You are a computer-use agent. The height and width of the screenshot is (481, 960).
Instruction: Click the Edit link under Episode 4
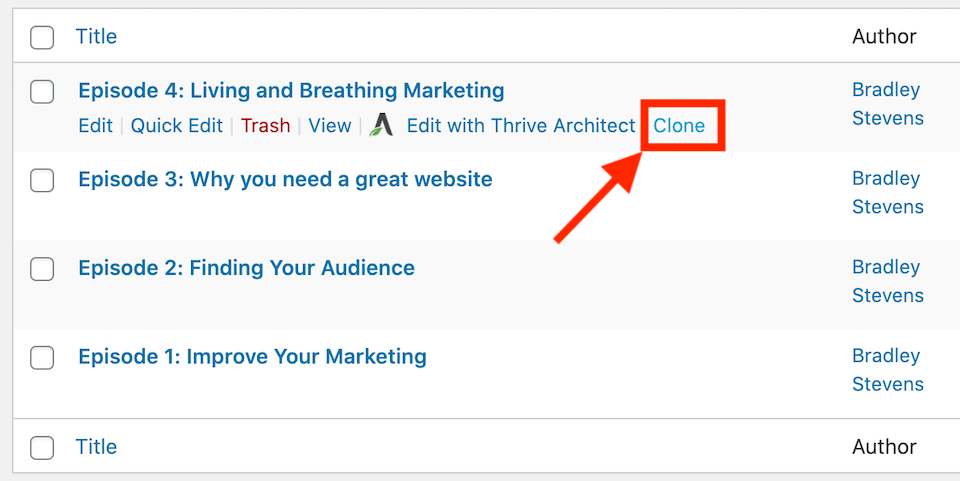point(96,125)
